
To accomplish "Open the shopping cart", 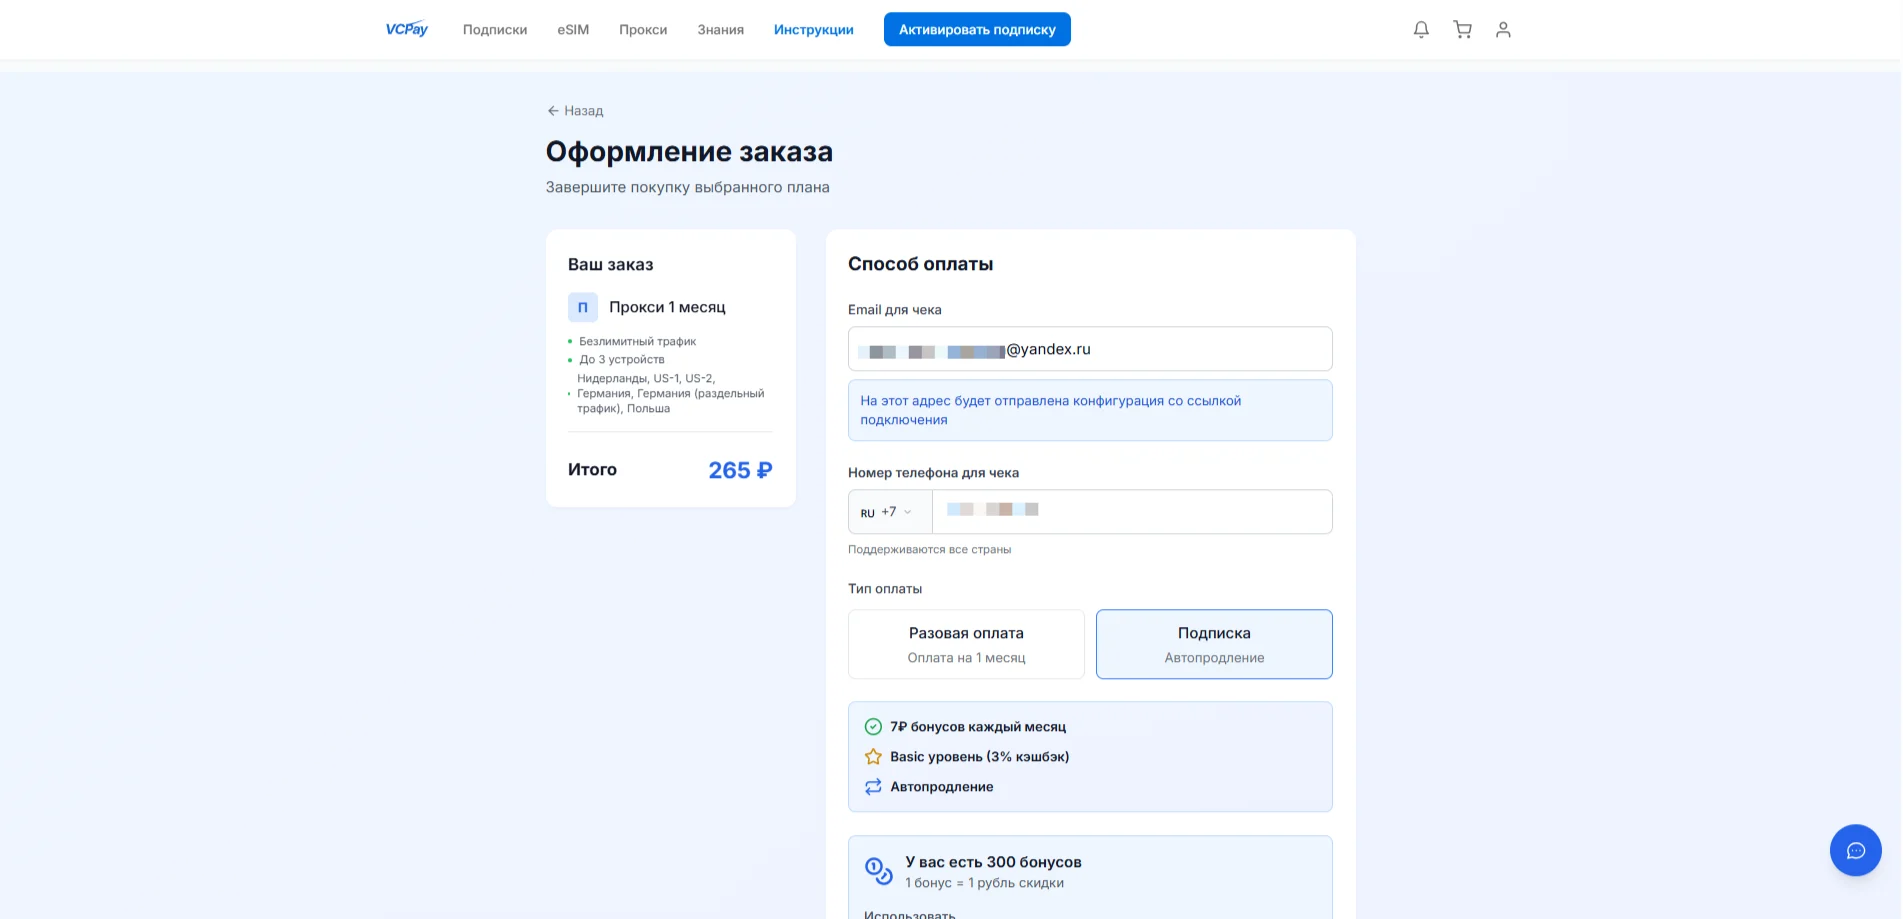I will pos(1462,30).
